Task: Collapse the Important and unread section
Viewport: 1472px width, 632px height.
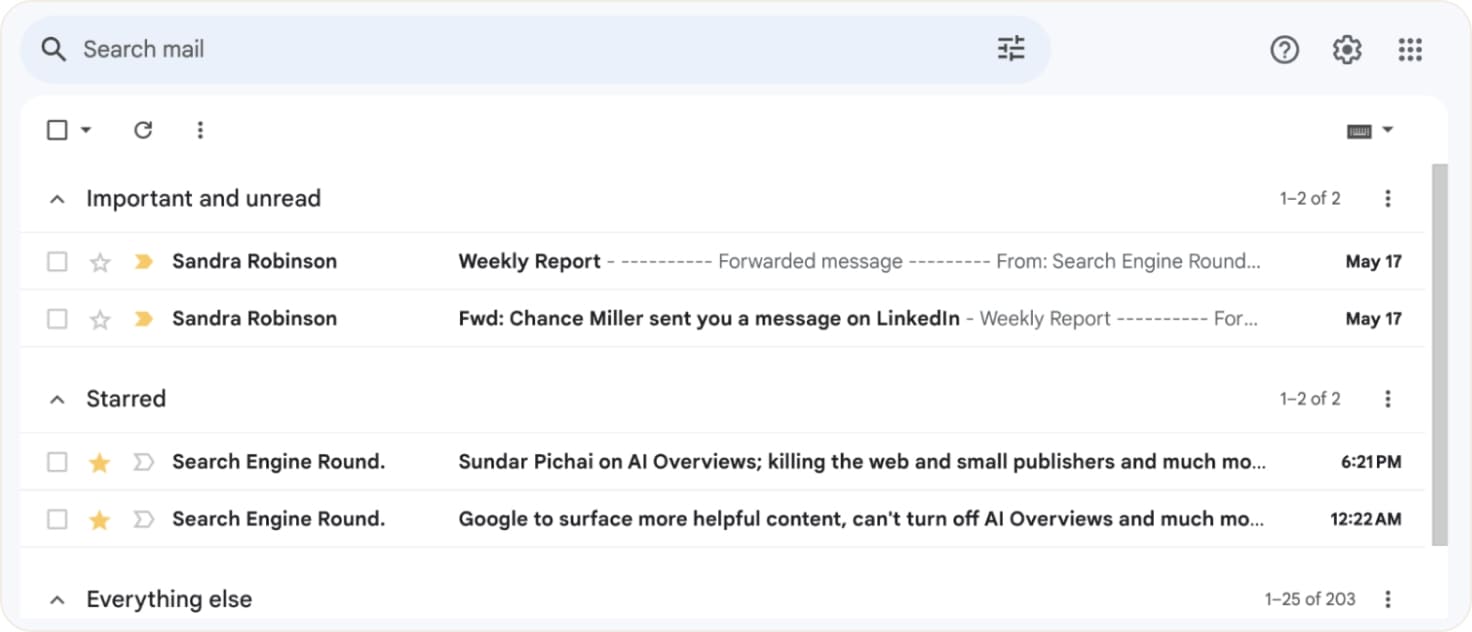Action: click(x=55, y=198)
